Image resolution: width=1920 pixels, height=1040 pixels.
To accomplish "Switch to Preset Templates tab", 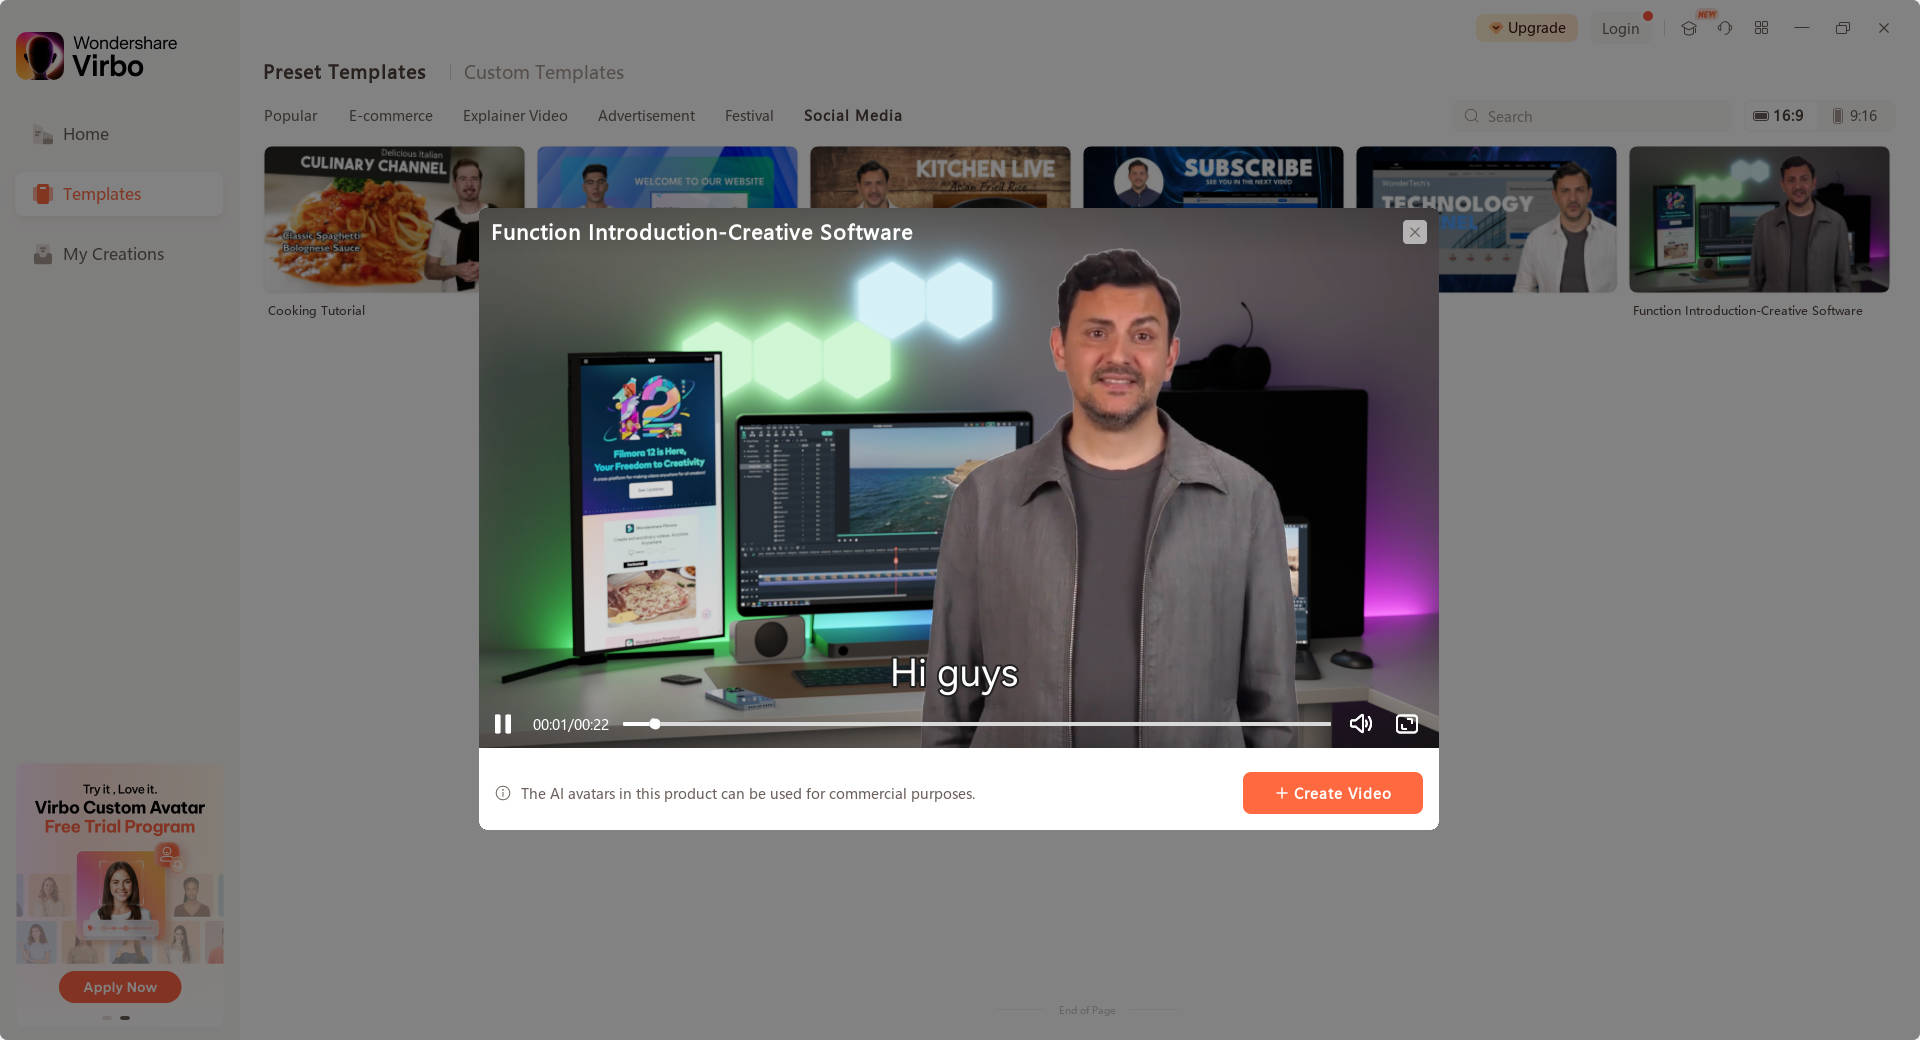I will click(344, 72).
